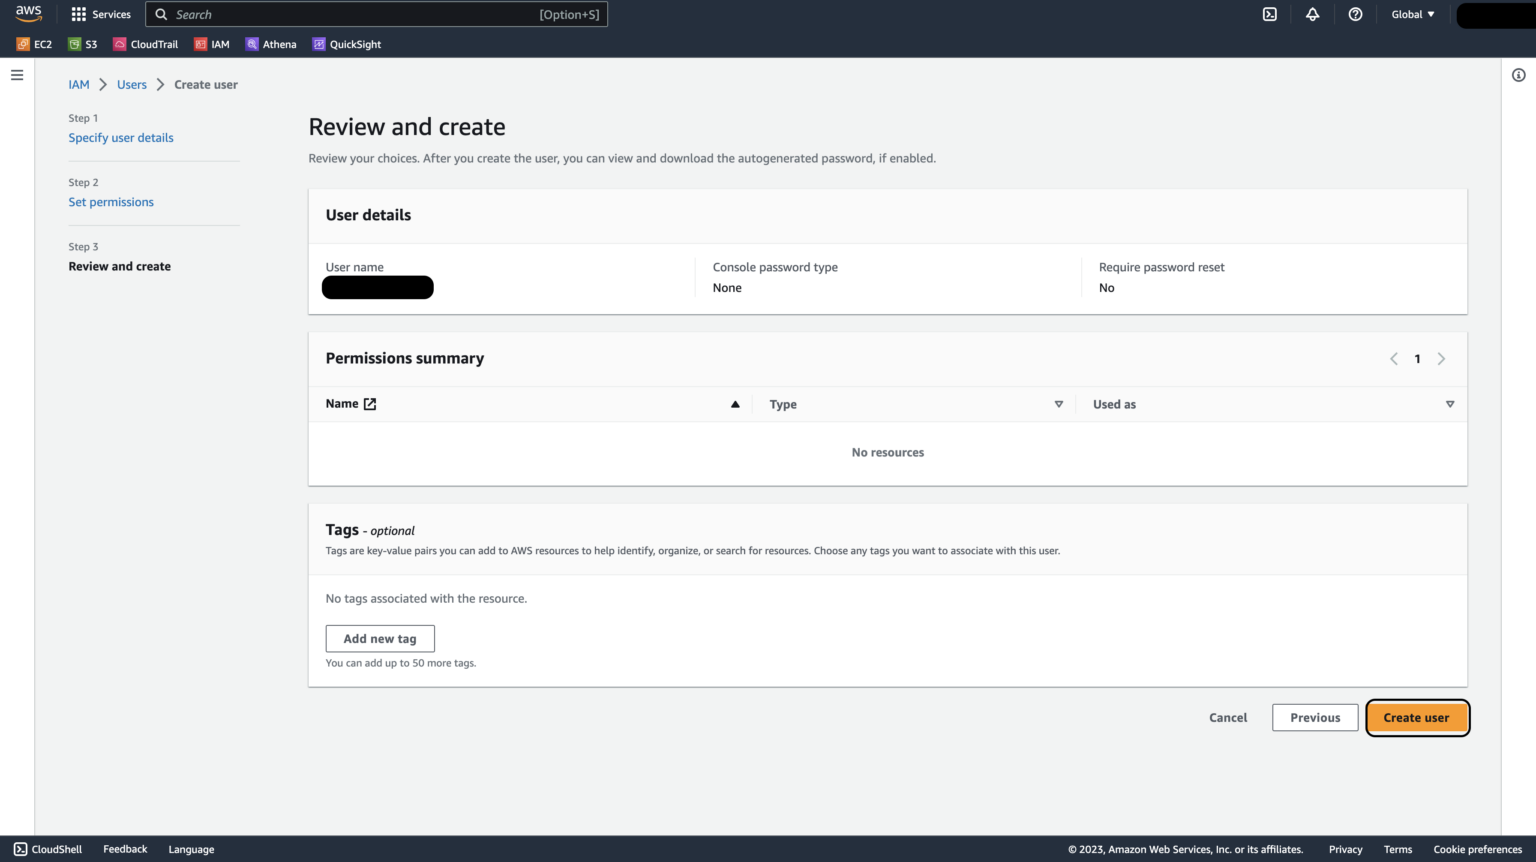Open the info panel on the right

[1518, 74]
